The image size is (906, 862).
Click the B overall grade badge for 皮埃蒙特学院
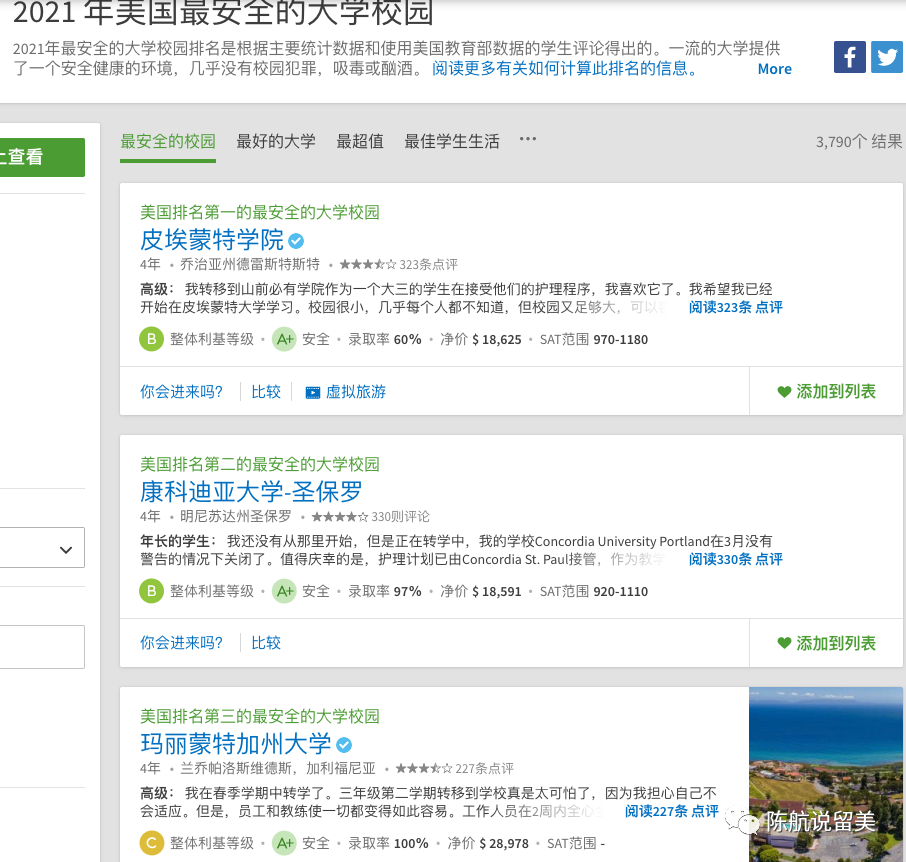[x=151, y=339]
